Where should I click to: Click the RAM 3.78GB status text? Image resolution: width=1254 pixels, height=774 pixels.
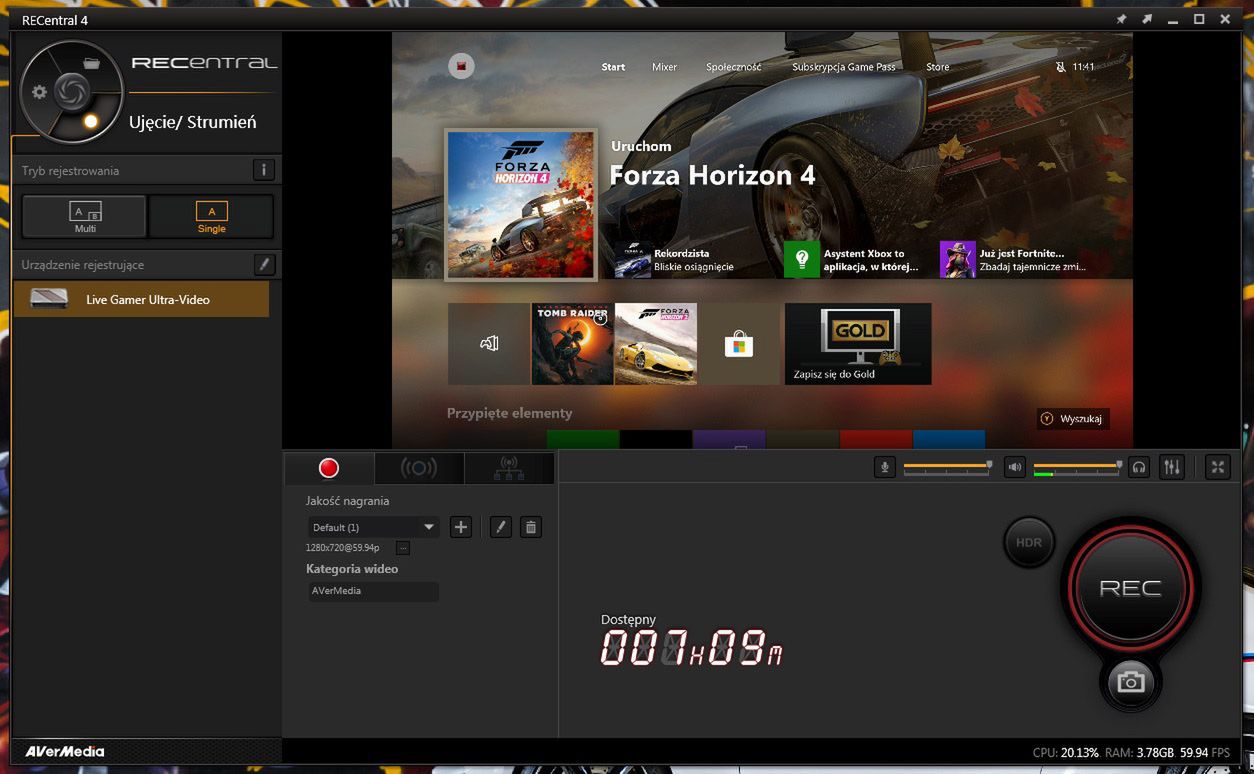coord(1141,752)
